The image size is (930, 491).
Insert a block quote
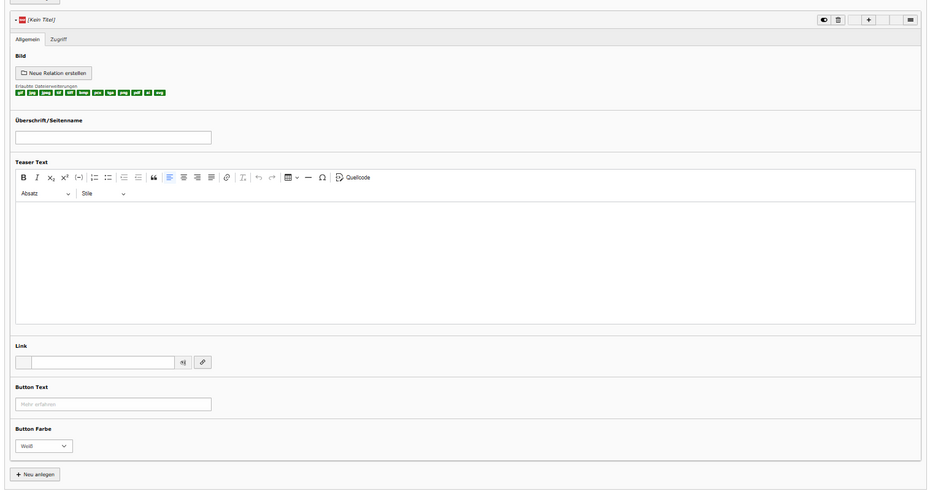153,178
